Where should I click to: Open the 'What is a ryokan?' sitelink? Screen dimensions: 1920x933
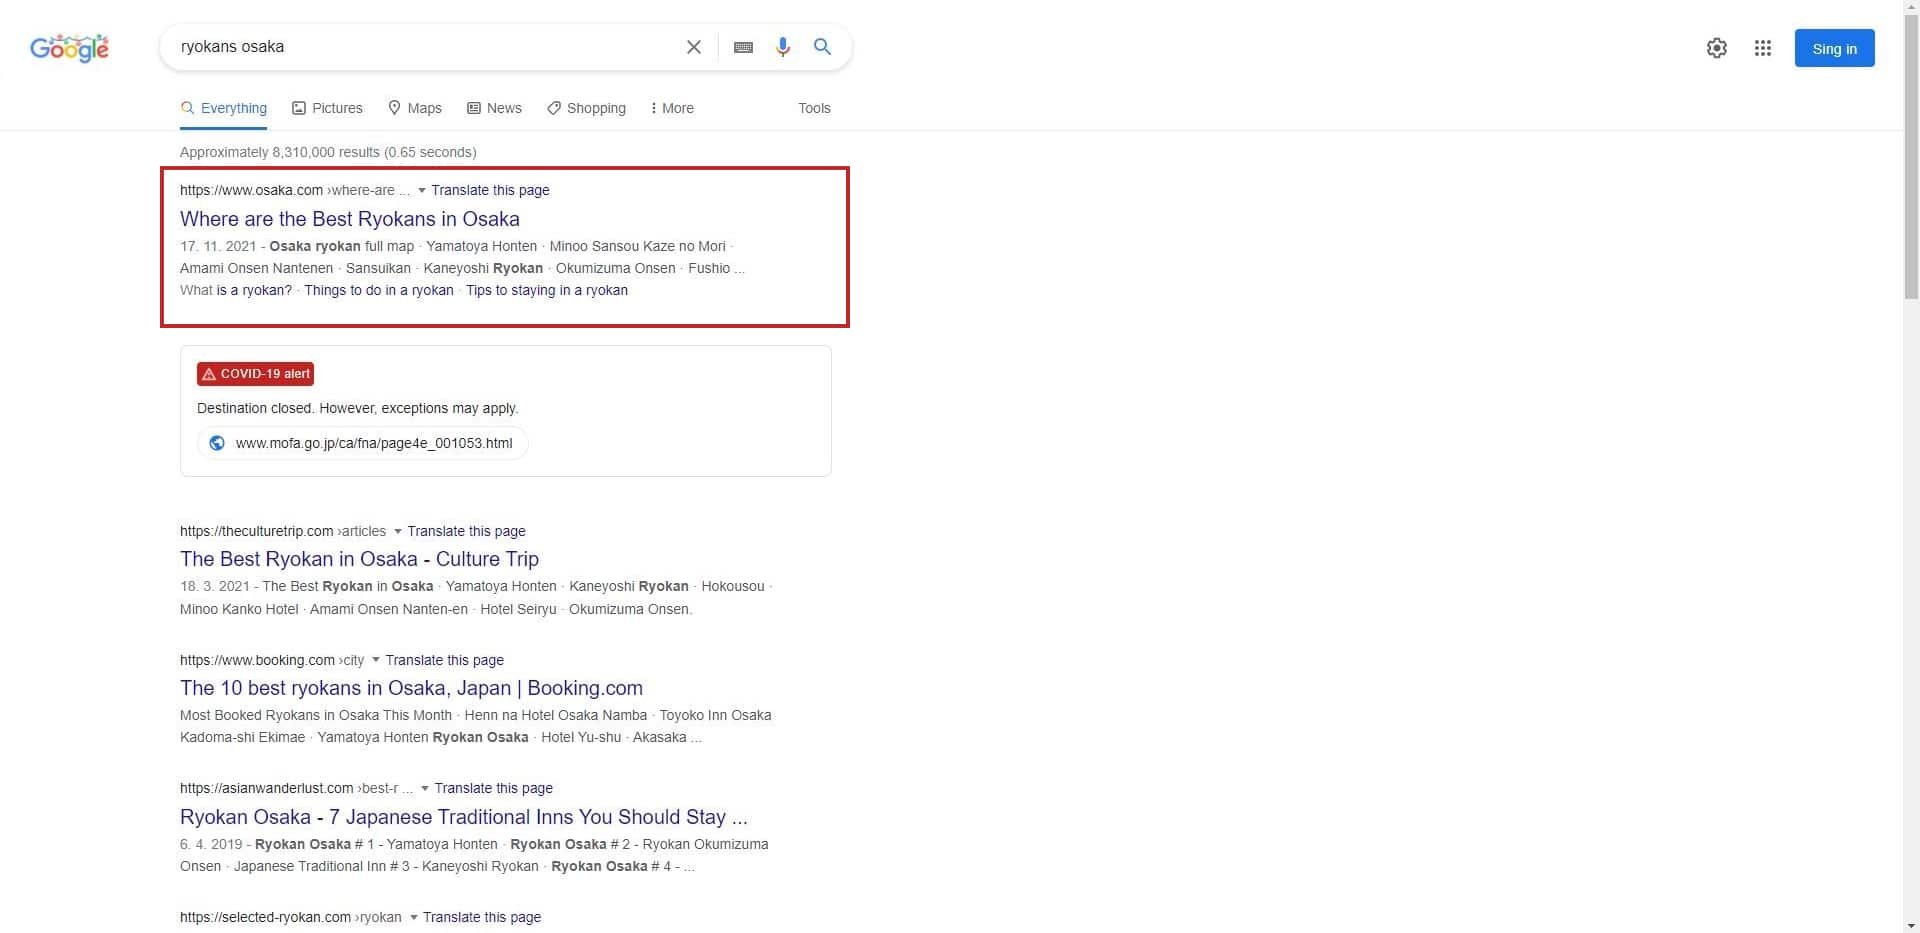coord(236,290)
